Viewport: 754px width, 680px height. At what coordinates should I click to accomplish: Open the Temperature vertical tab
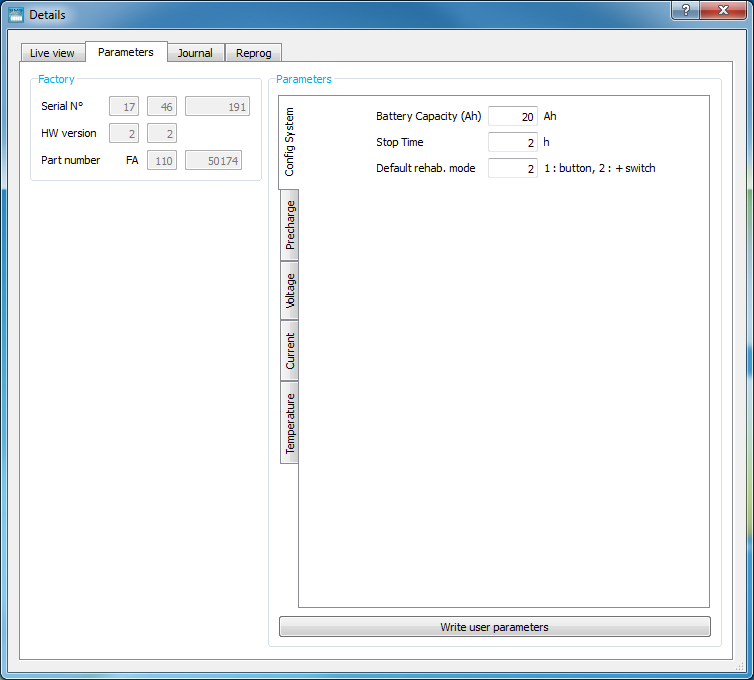[x=289, y=423]
